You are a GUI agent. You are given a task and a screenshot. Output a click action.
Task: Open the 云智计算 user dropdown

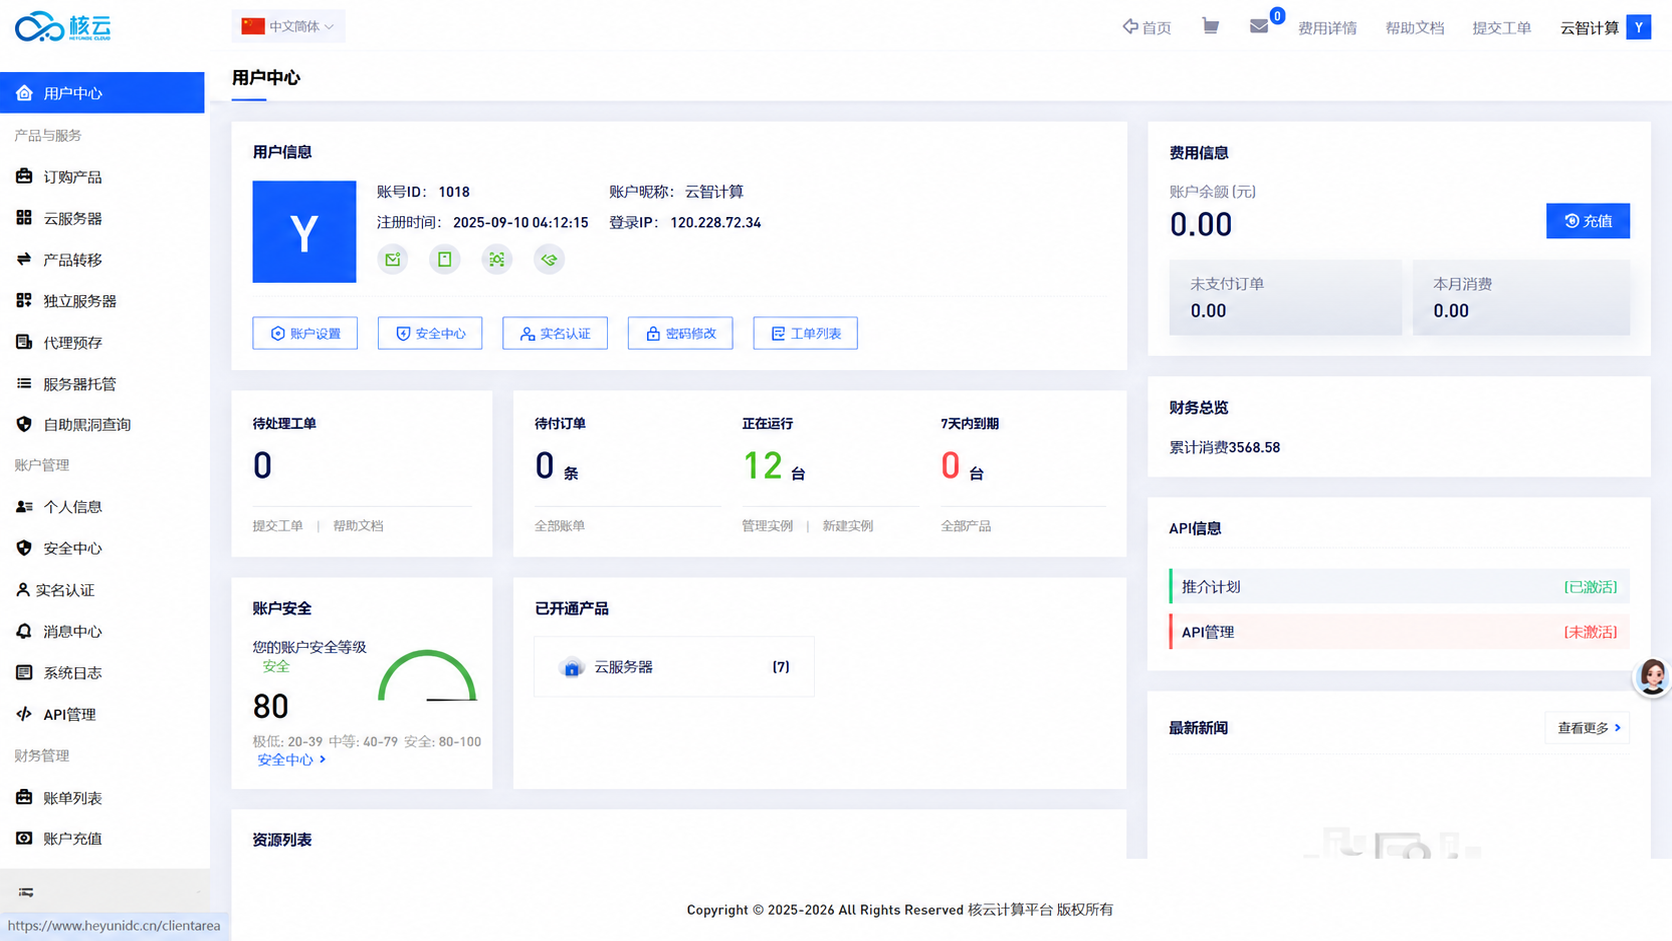click(1589, 28)
